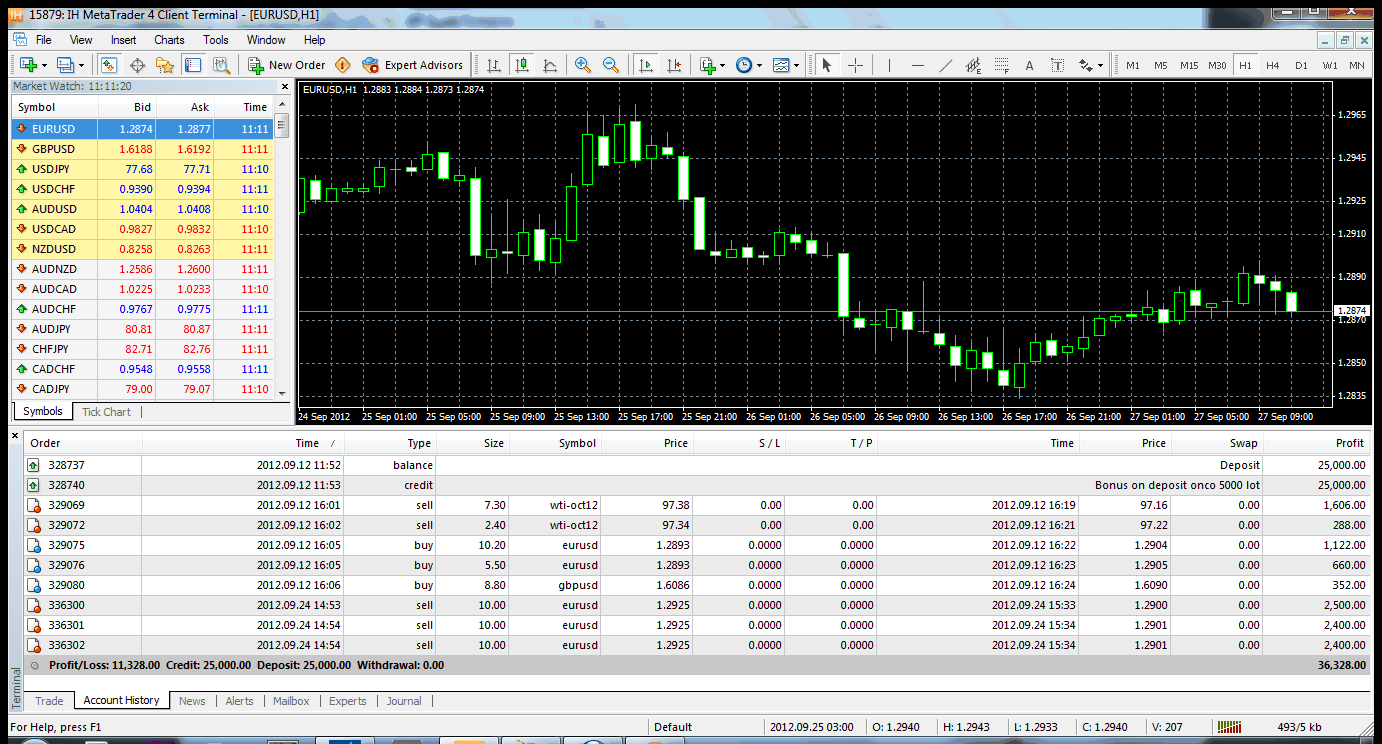The height and width of the screenshot is (744, 1382).
Task: Select GBPUSD row in Market Watch
Action: pyautogui.click(x=143, y=149)
